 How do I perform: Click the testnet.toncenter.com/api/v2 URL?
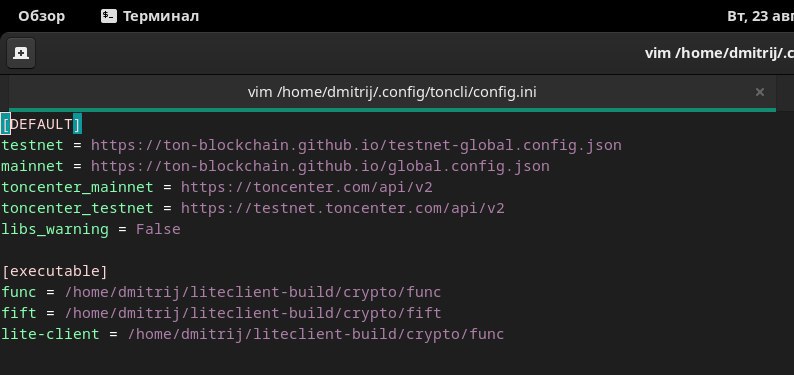click(343, 208)
